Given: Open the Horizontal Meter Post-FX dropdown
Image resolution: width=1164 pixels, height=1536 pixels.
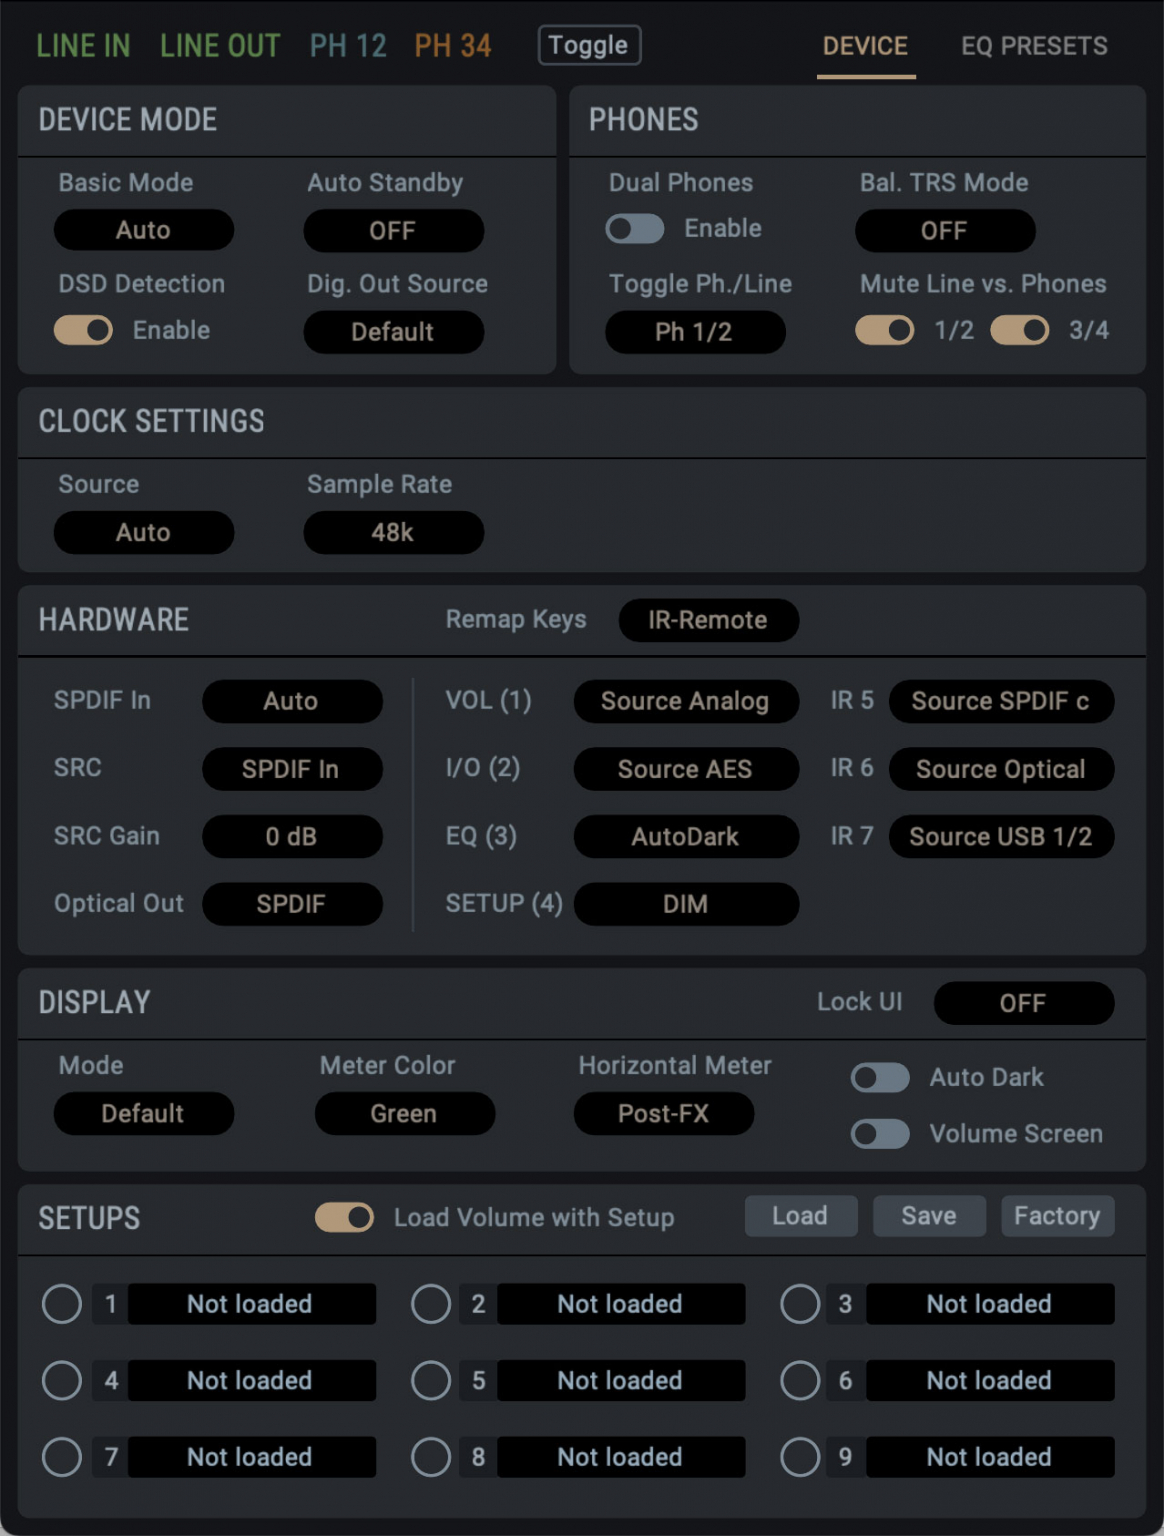Looking at the screenshot, I should 664,1113.
